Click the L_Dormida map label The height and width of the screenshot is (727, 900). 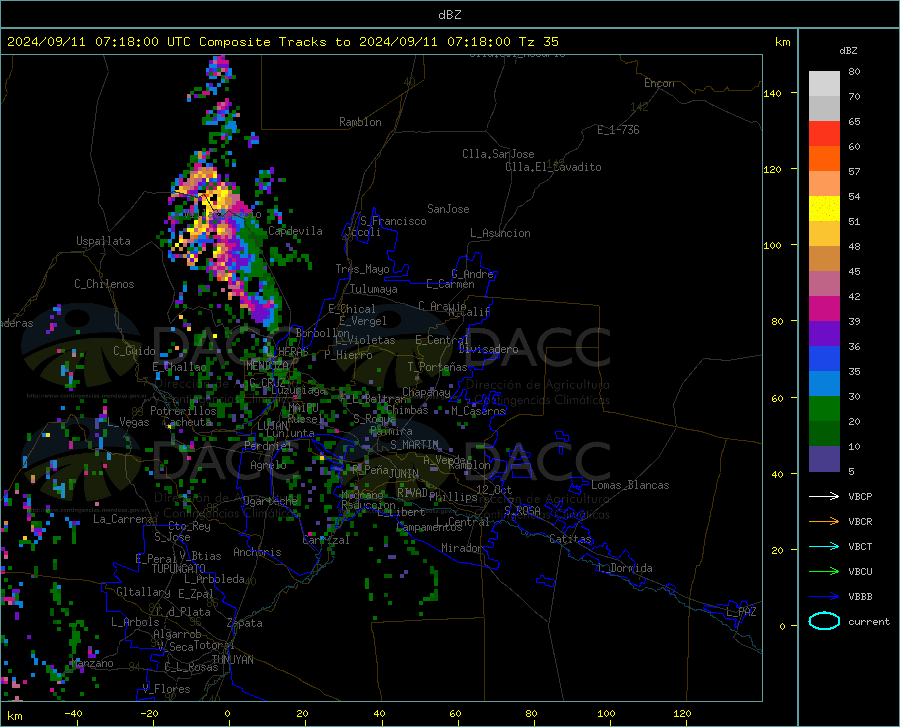tap(625, 568)
